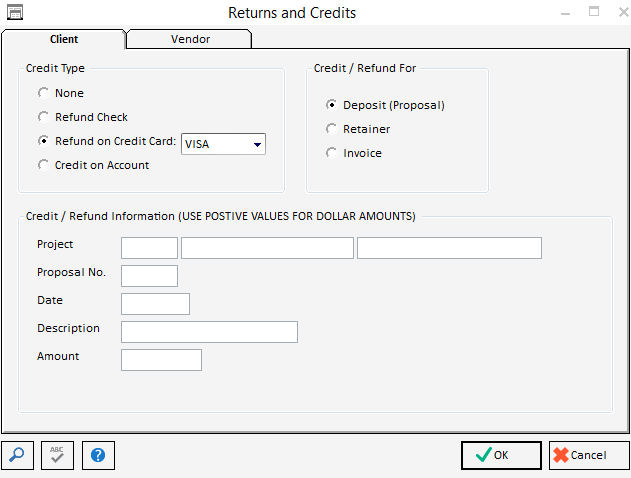Pick the Retainer refund option
Image resolution: width=631 pixels, height=478 pixels.
coord(331,129)
